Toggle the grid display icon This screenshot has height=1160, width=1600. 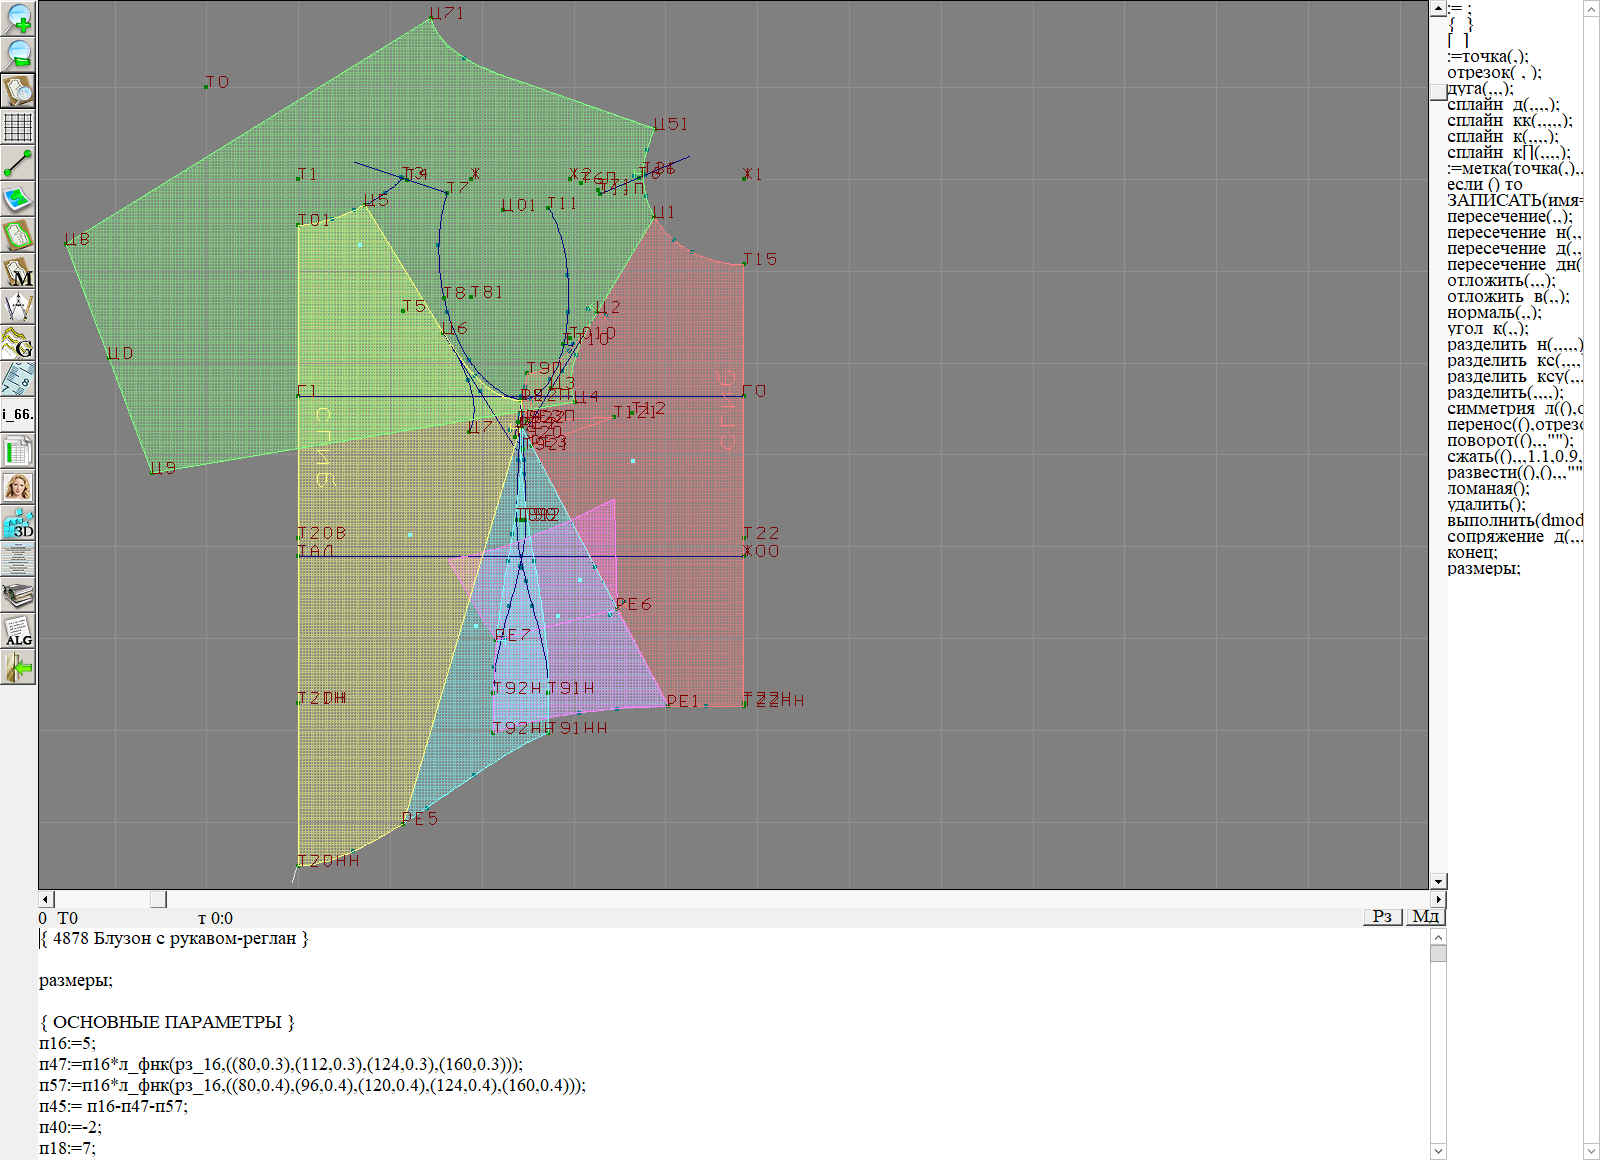pos(18,127)
